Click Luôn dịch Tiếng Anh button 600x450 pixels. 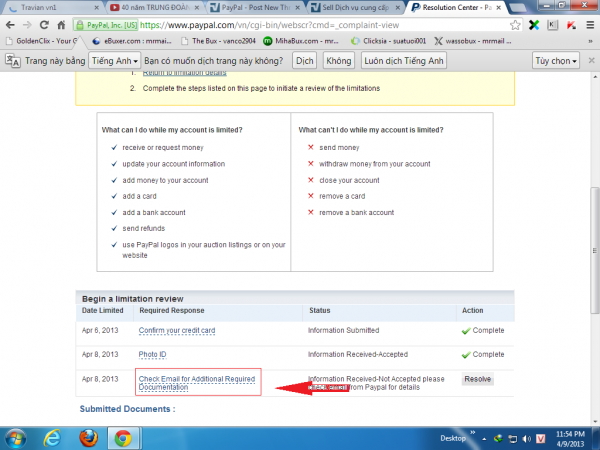click(x=404, y=60)
